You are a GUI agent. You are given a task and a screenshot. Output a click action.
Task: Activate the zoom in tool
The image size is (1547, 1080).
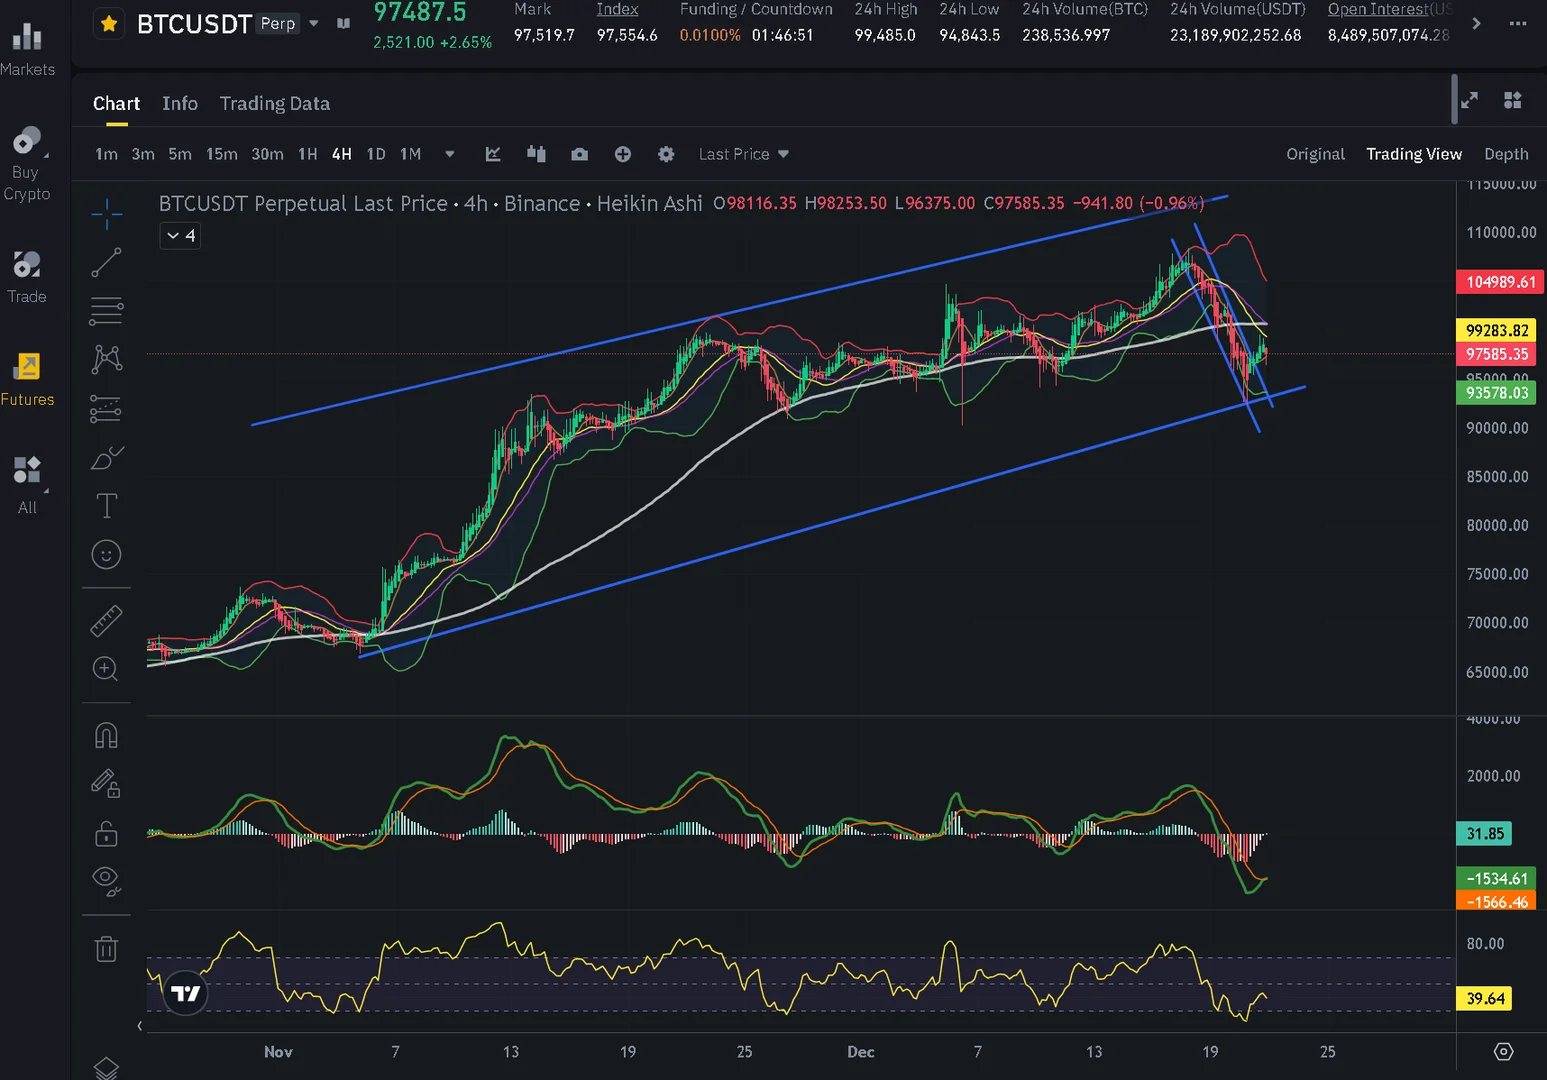(x=106, y=669)
